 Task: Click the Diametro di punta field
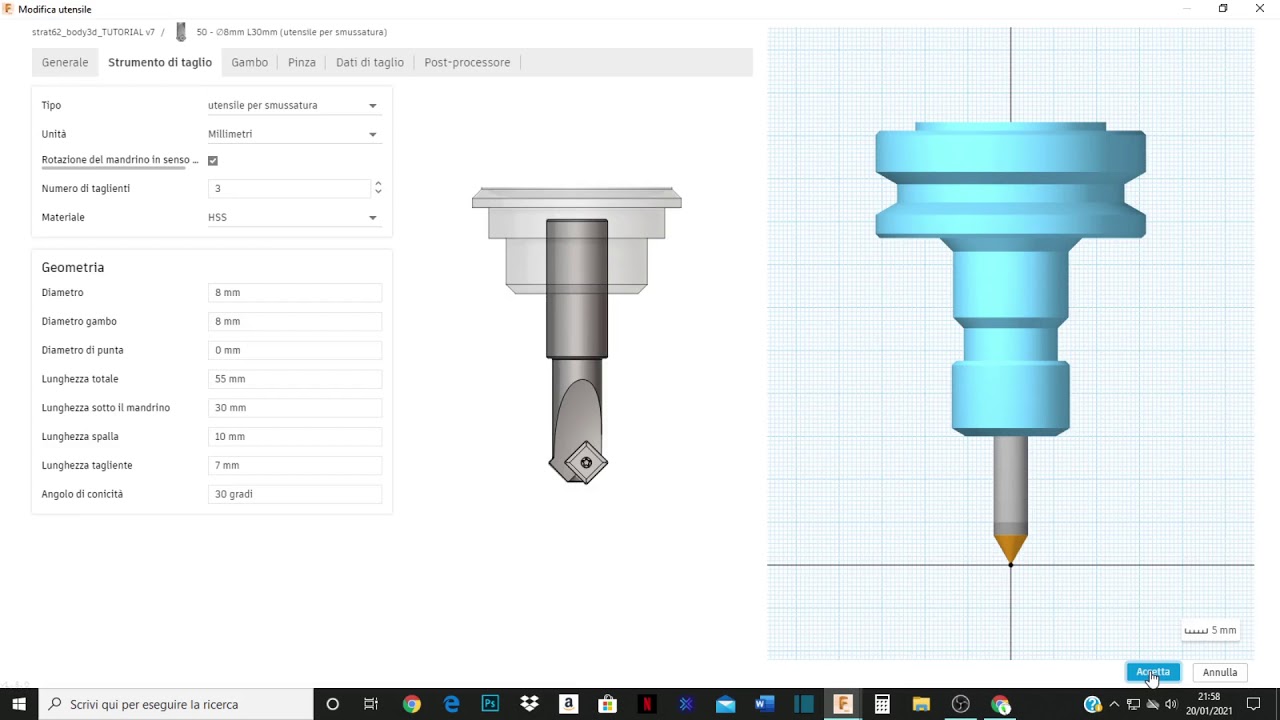[x=296, y=350]
